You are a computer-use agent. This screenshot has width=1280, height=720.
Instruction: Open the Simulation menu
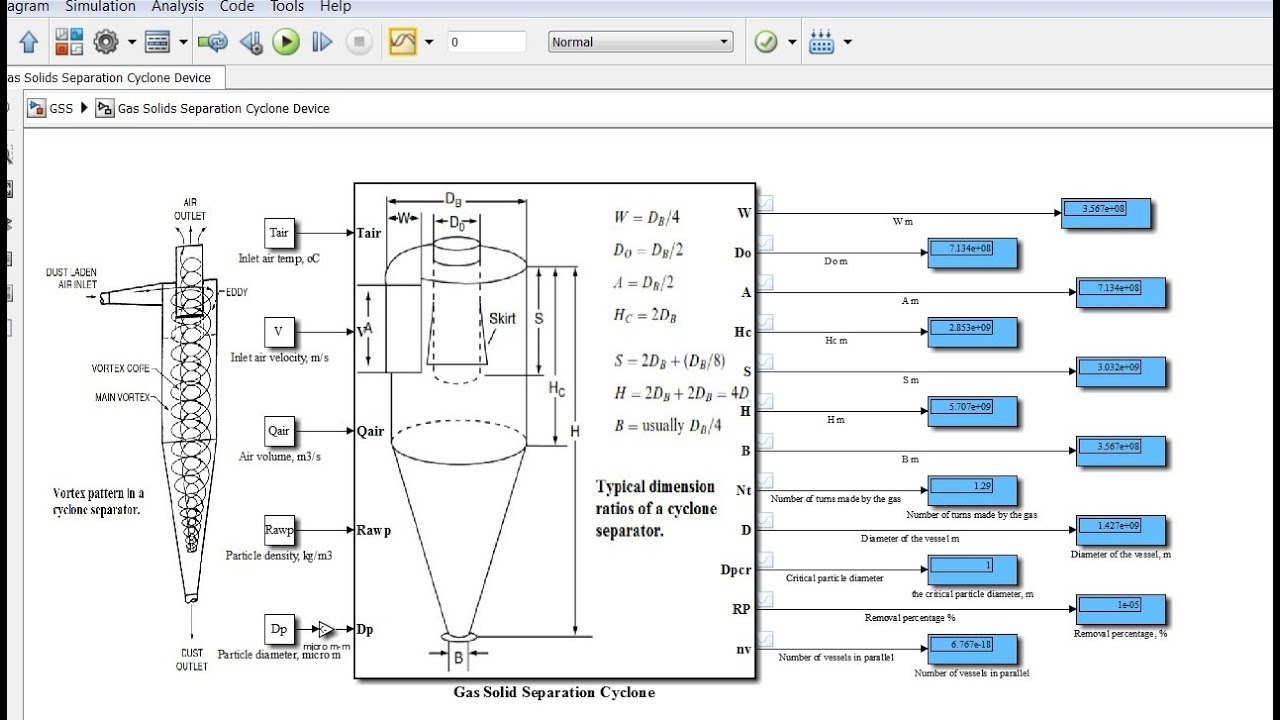[x=100, y=7]
